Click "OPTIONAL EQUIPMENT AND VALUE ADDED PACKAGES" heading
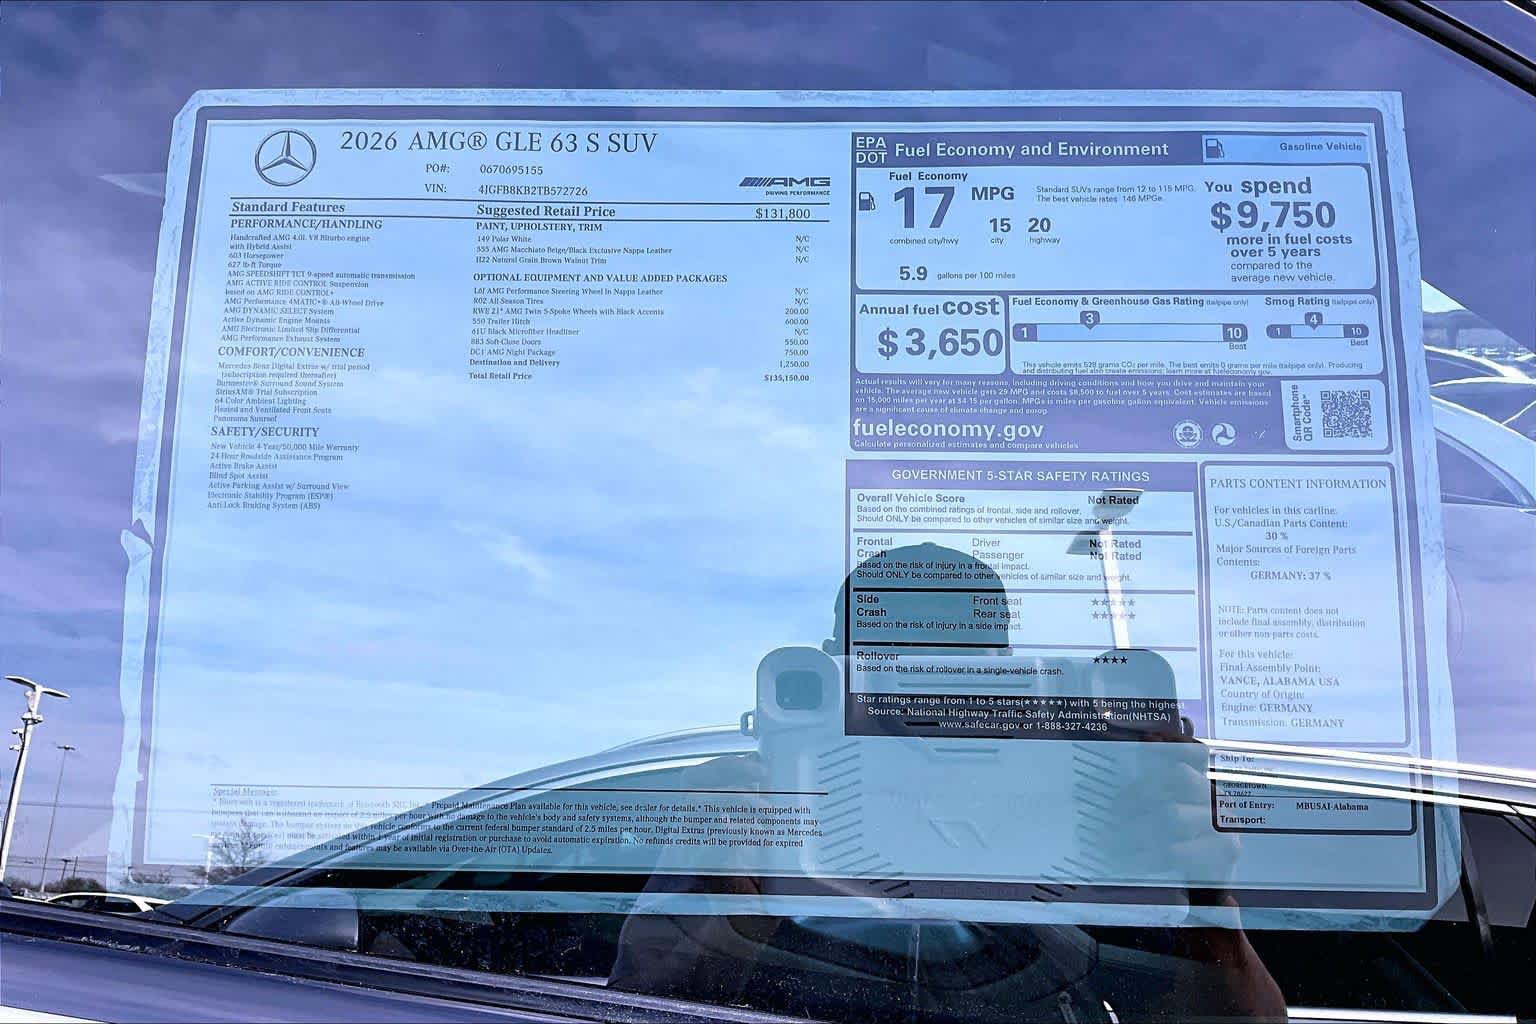Viewport: 1536px width, 1024px height. coord(600,278)
